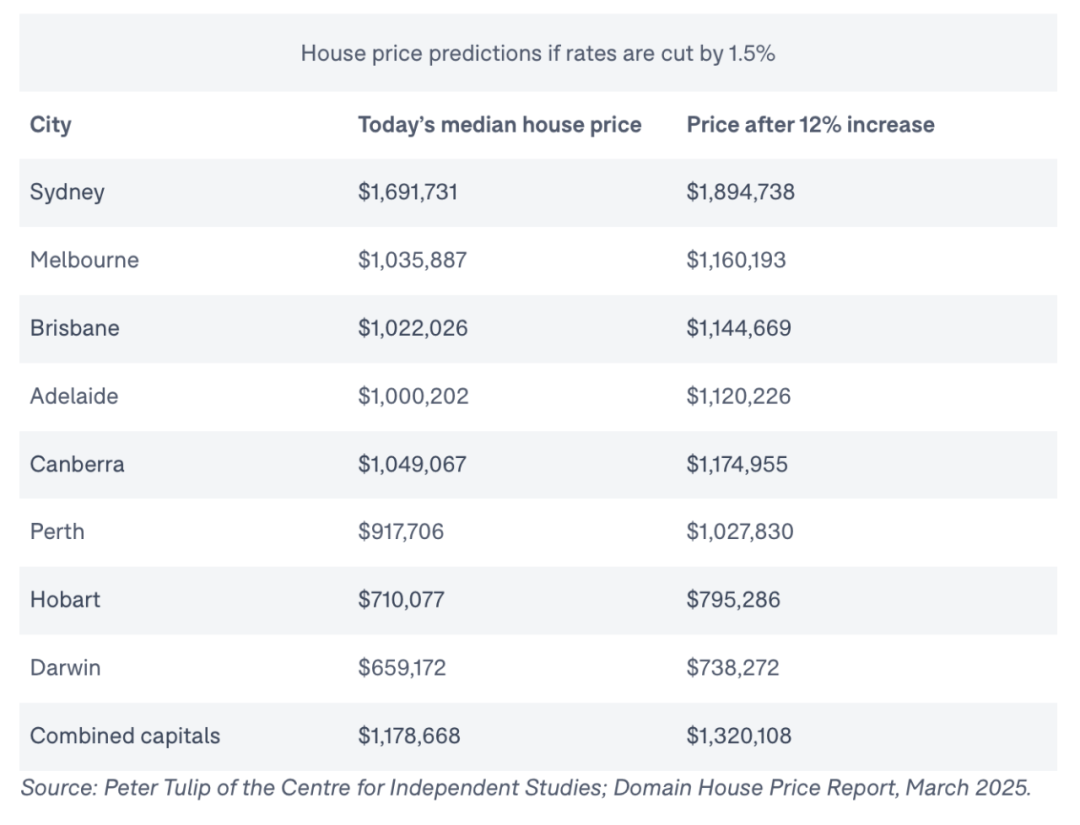Viewport: 1080px width, 825px height.
Task: Click Brisbane's median price $1,022,026
Action: [x=413, y=328]
